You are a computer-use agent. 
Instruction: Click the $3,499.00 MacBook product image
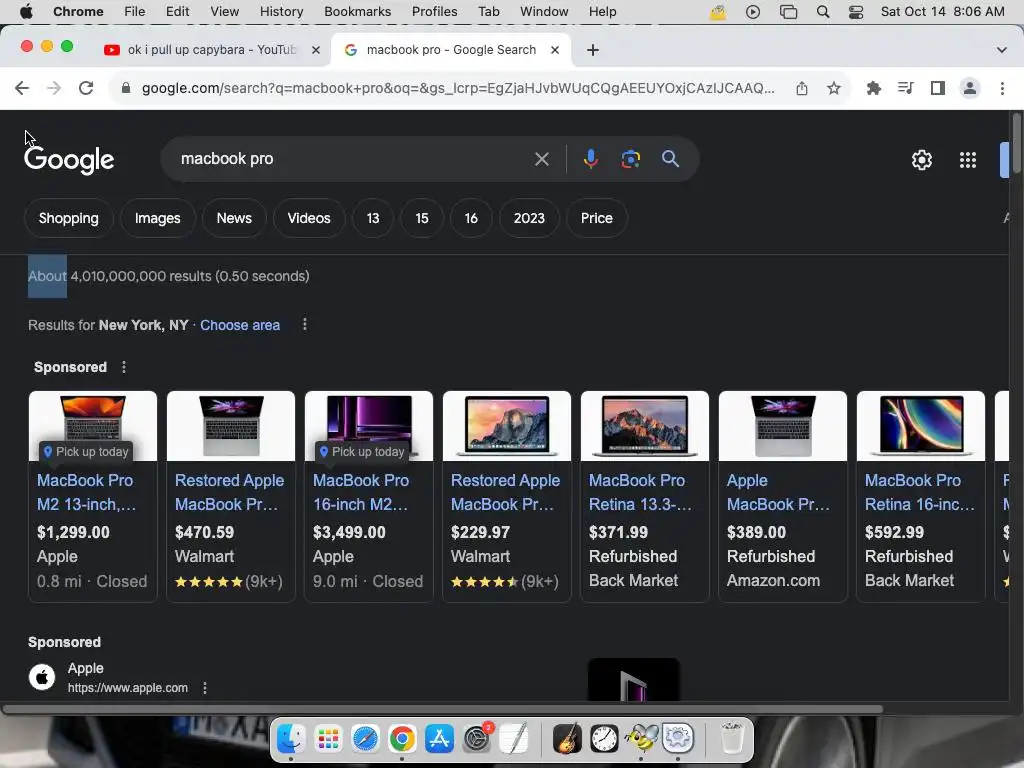click(x=369, y=426)
